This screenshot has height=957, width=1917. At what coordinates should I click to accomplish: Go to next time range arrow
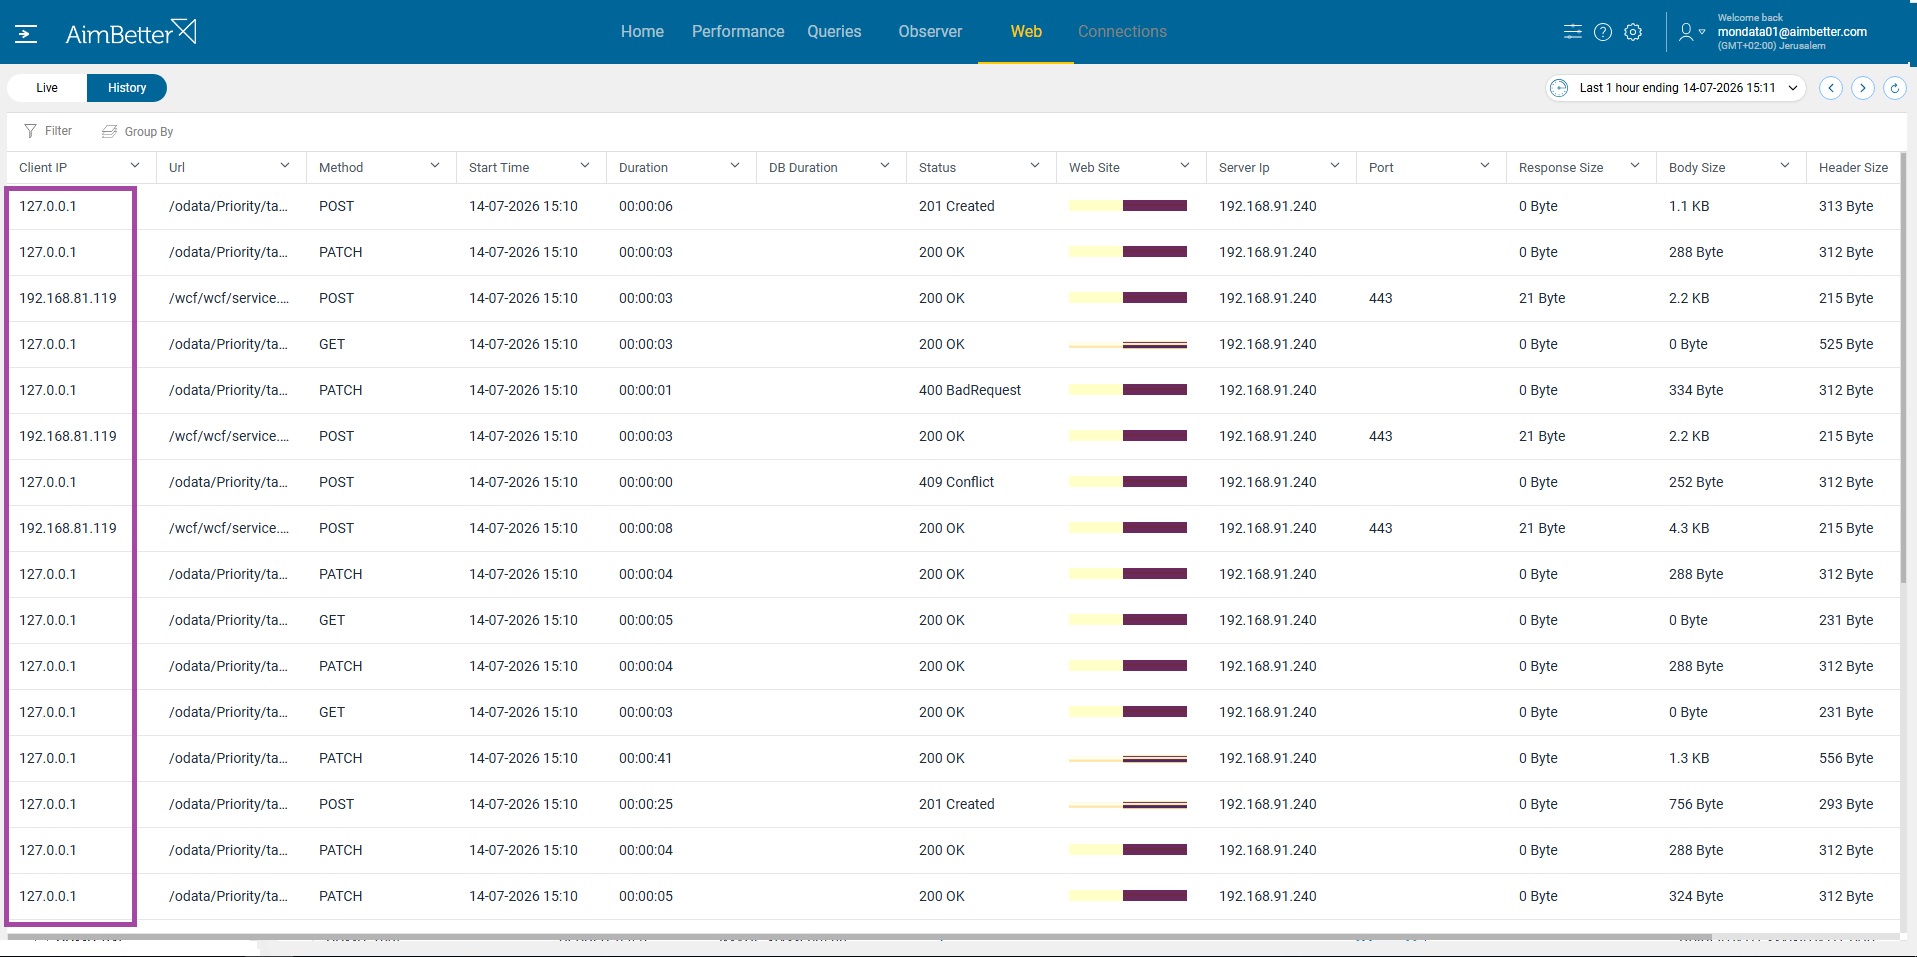pyautogui.click(x=1863, y=88)
